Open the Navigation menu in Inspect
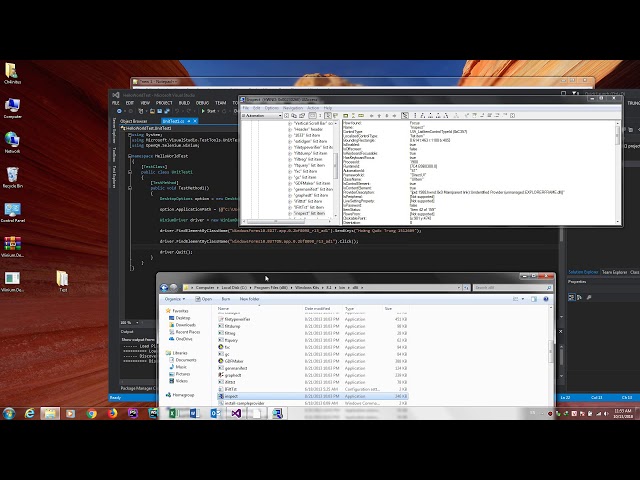This screenshot has width=640, height=480. point(293,108)
